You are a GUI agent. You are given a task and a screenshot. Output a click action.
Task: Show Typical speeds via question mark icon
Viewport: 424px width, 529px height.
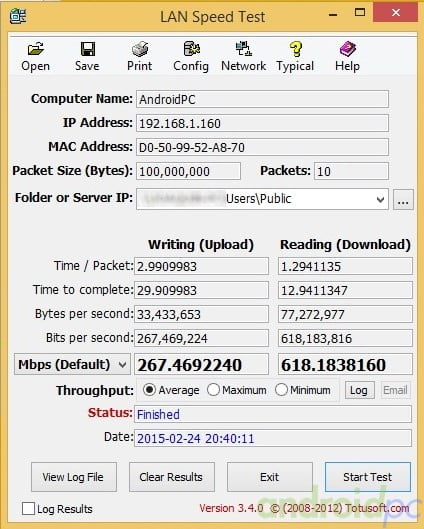(295, 56)
